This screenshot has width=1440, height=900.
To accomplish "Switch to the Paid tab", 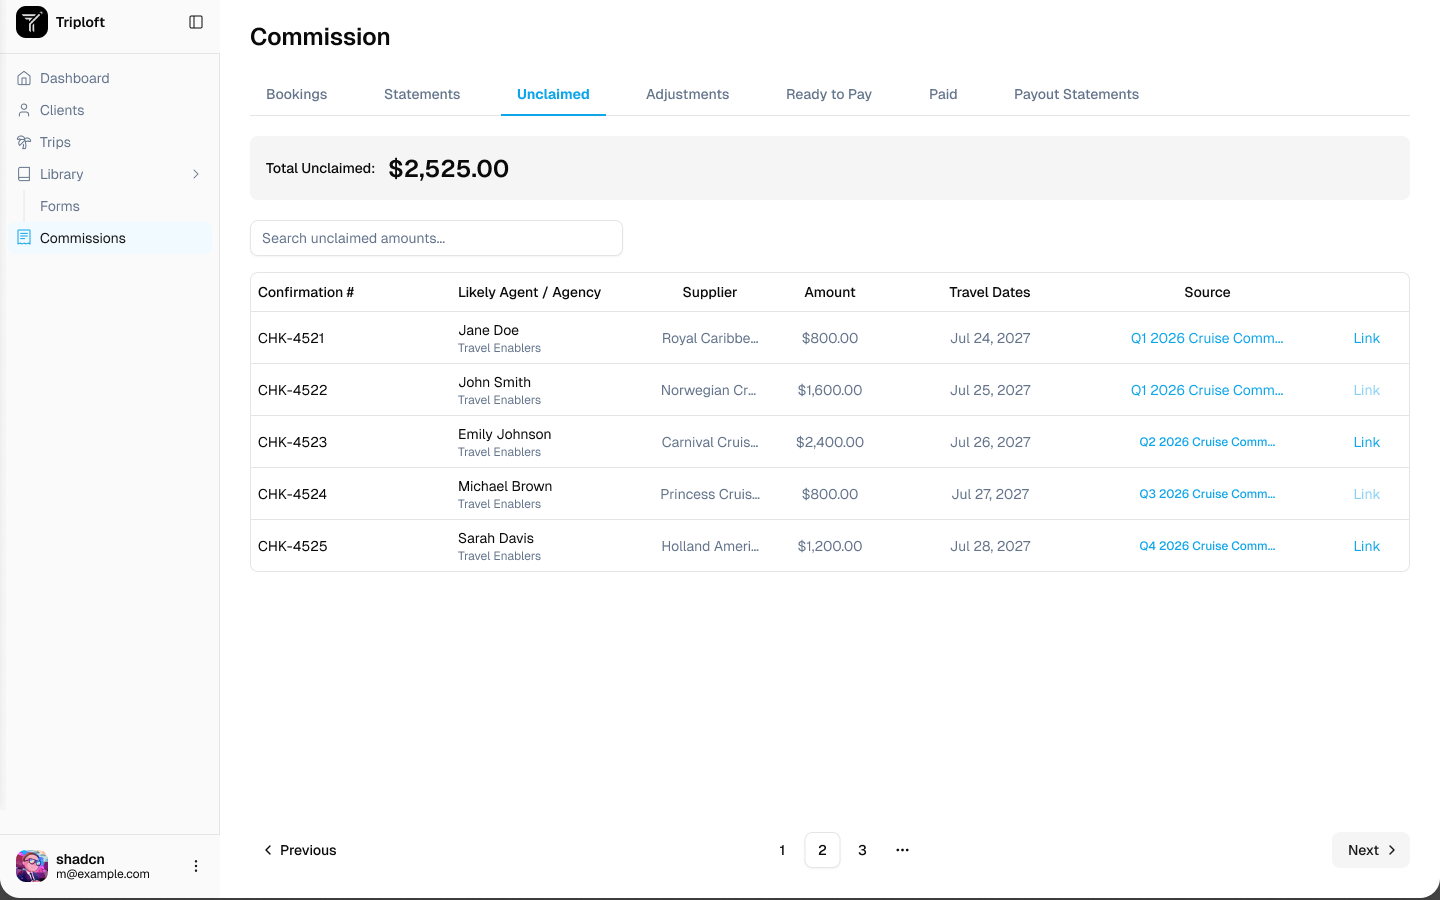I will (x=943, y=94).
